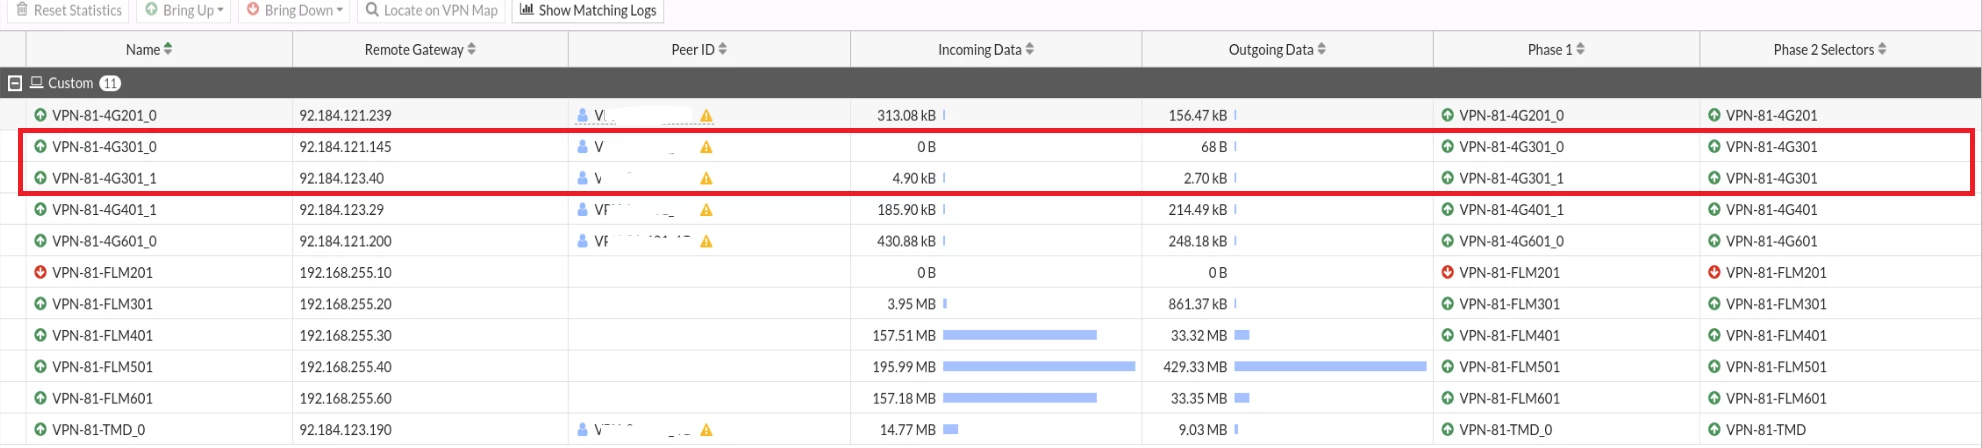1982x448 pixels.
Task: Sort by Incoming Data column
Action: click(x=986, y=49)
